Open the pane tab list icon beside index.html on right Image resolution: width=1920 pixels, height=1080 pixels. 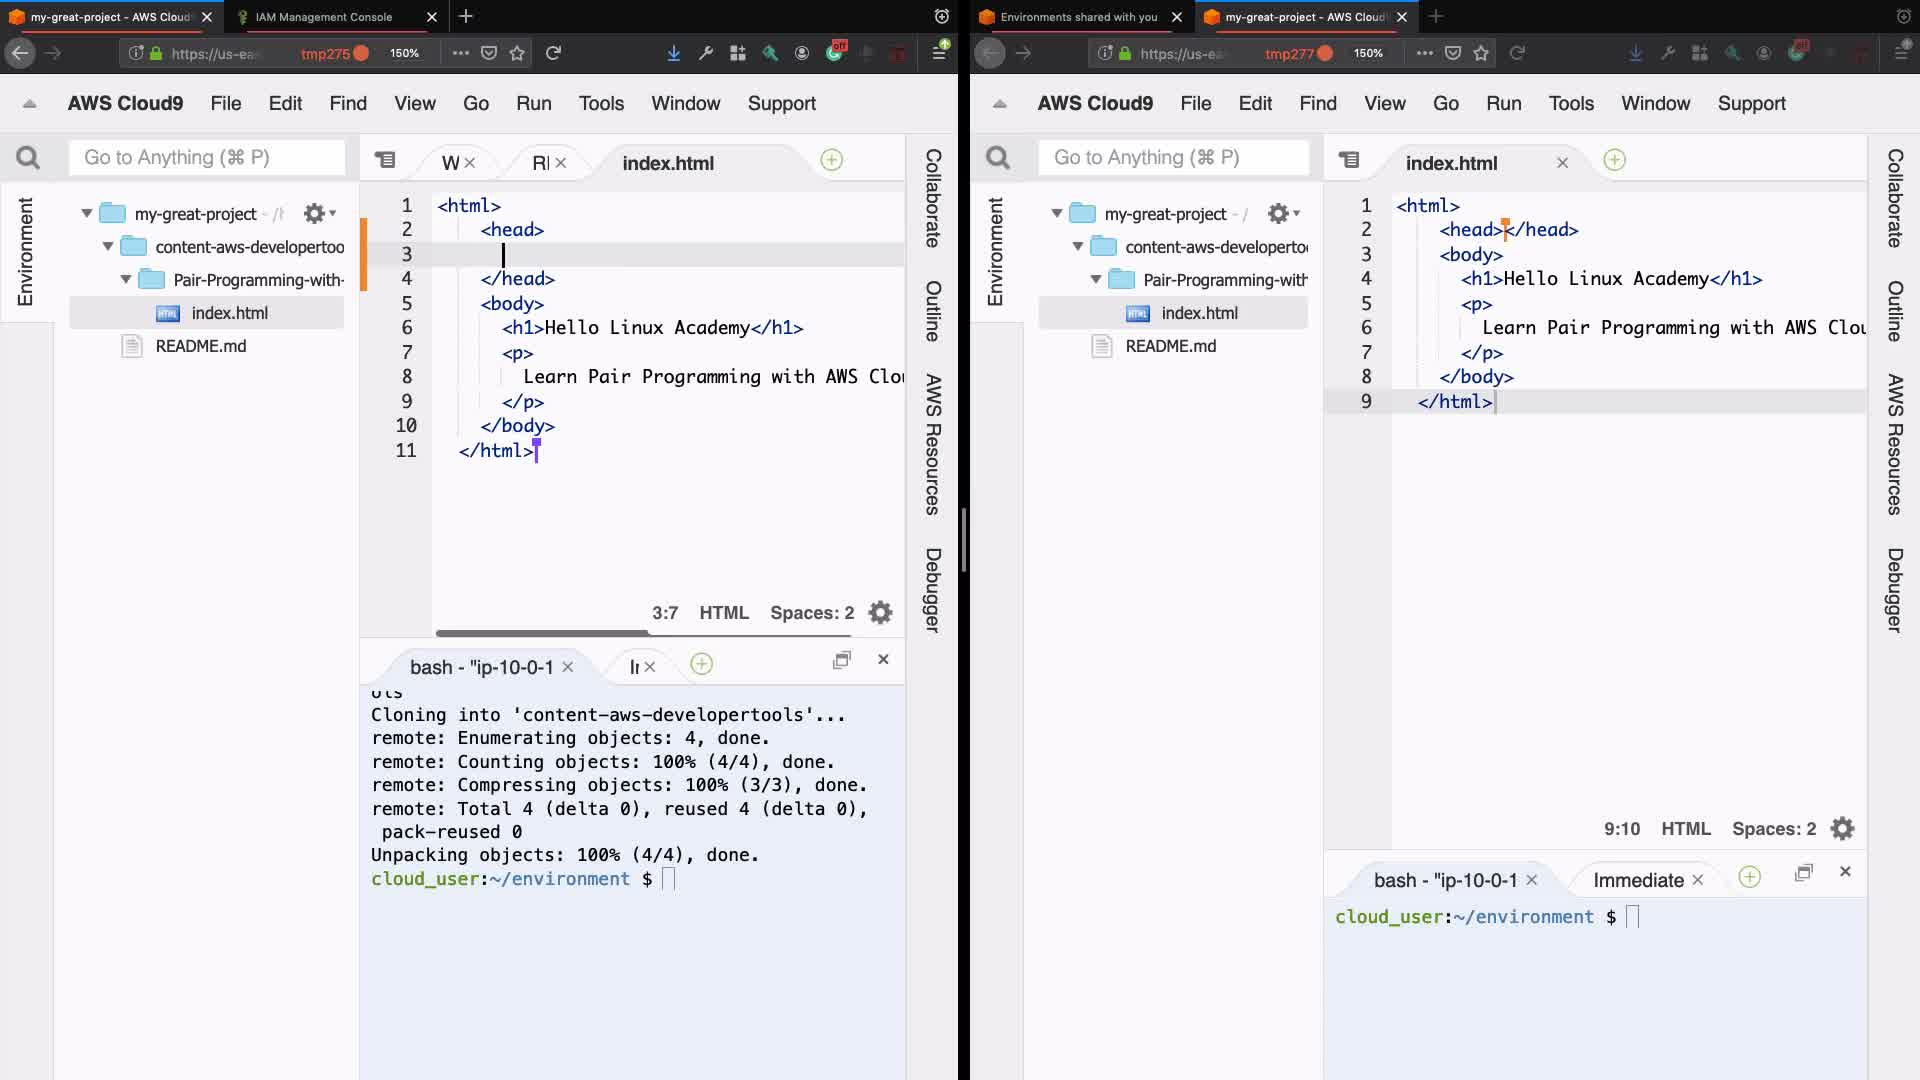tap(1349, 160)
